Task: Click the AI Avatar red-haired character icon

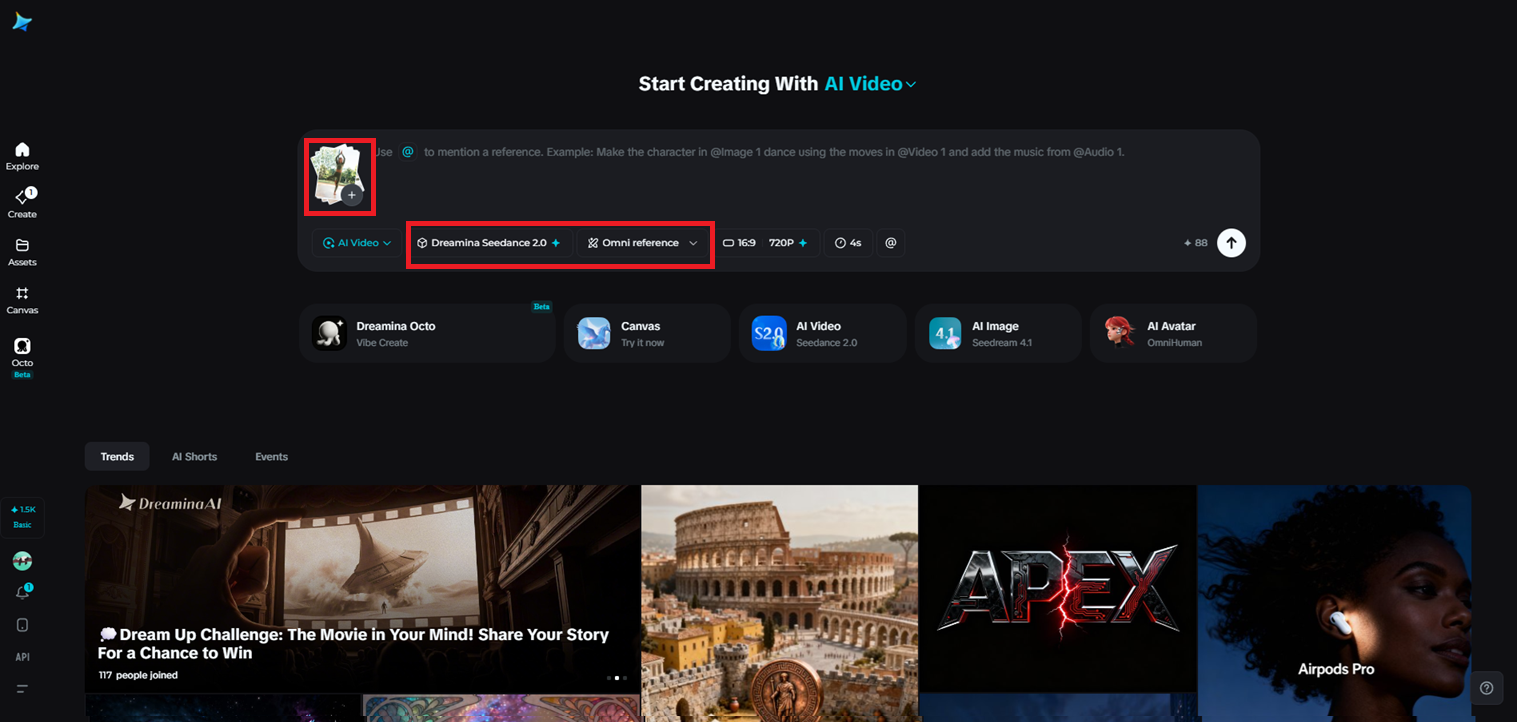Action: click(1120, 333)
